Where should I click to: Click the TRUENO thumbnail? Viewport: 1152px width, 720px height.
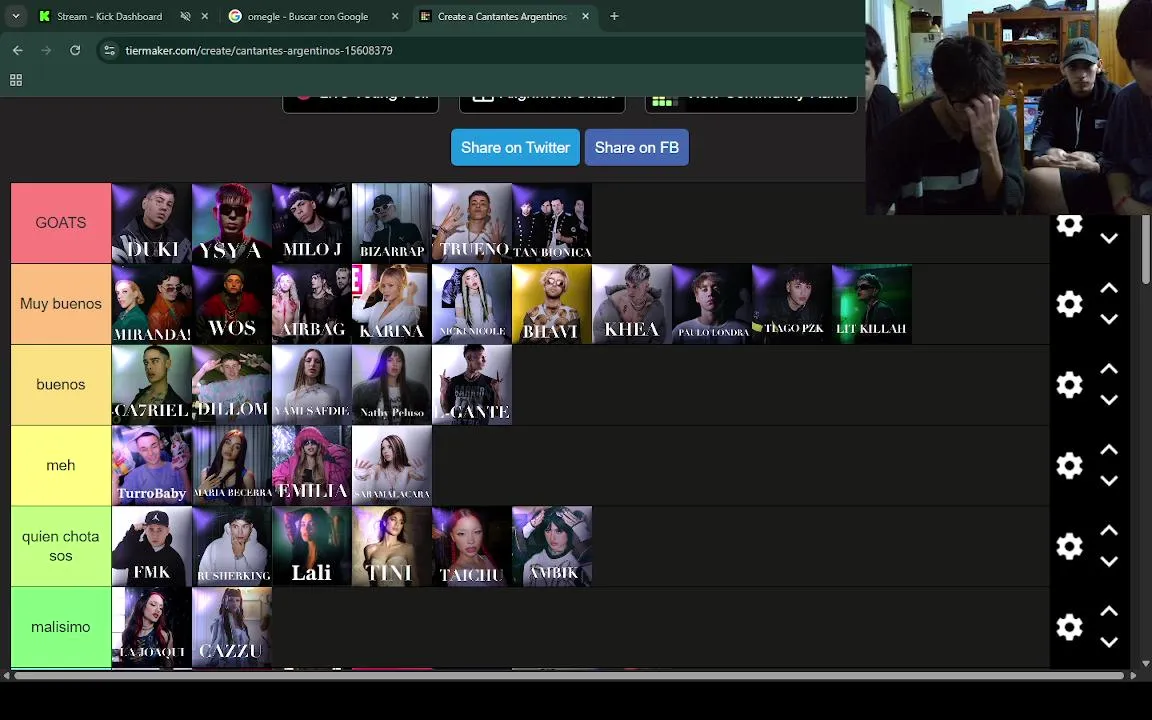pyautogui.click(x=472, y=223)
